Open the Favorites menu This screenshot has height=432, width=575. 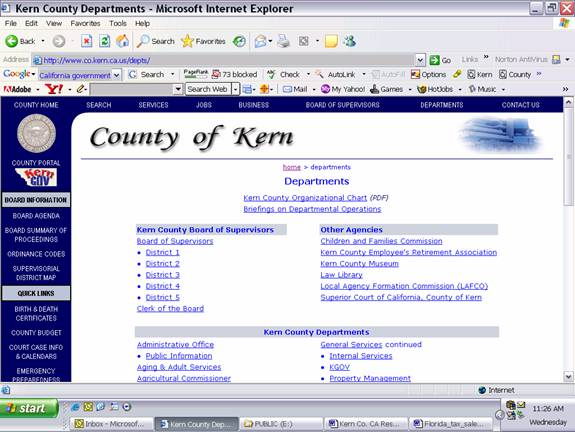[85, 23]
